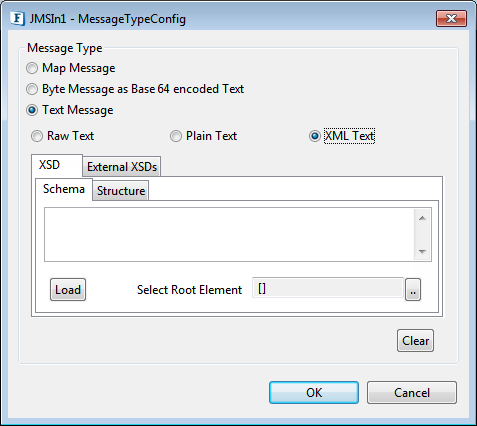Open root element chooser via the ".." button

(x=413, y=290)
